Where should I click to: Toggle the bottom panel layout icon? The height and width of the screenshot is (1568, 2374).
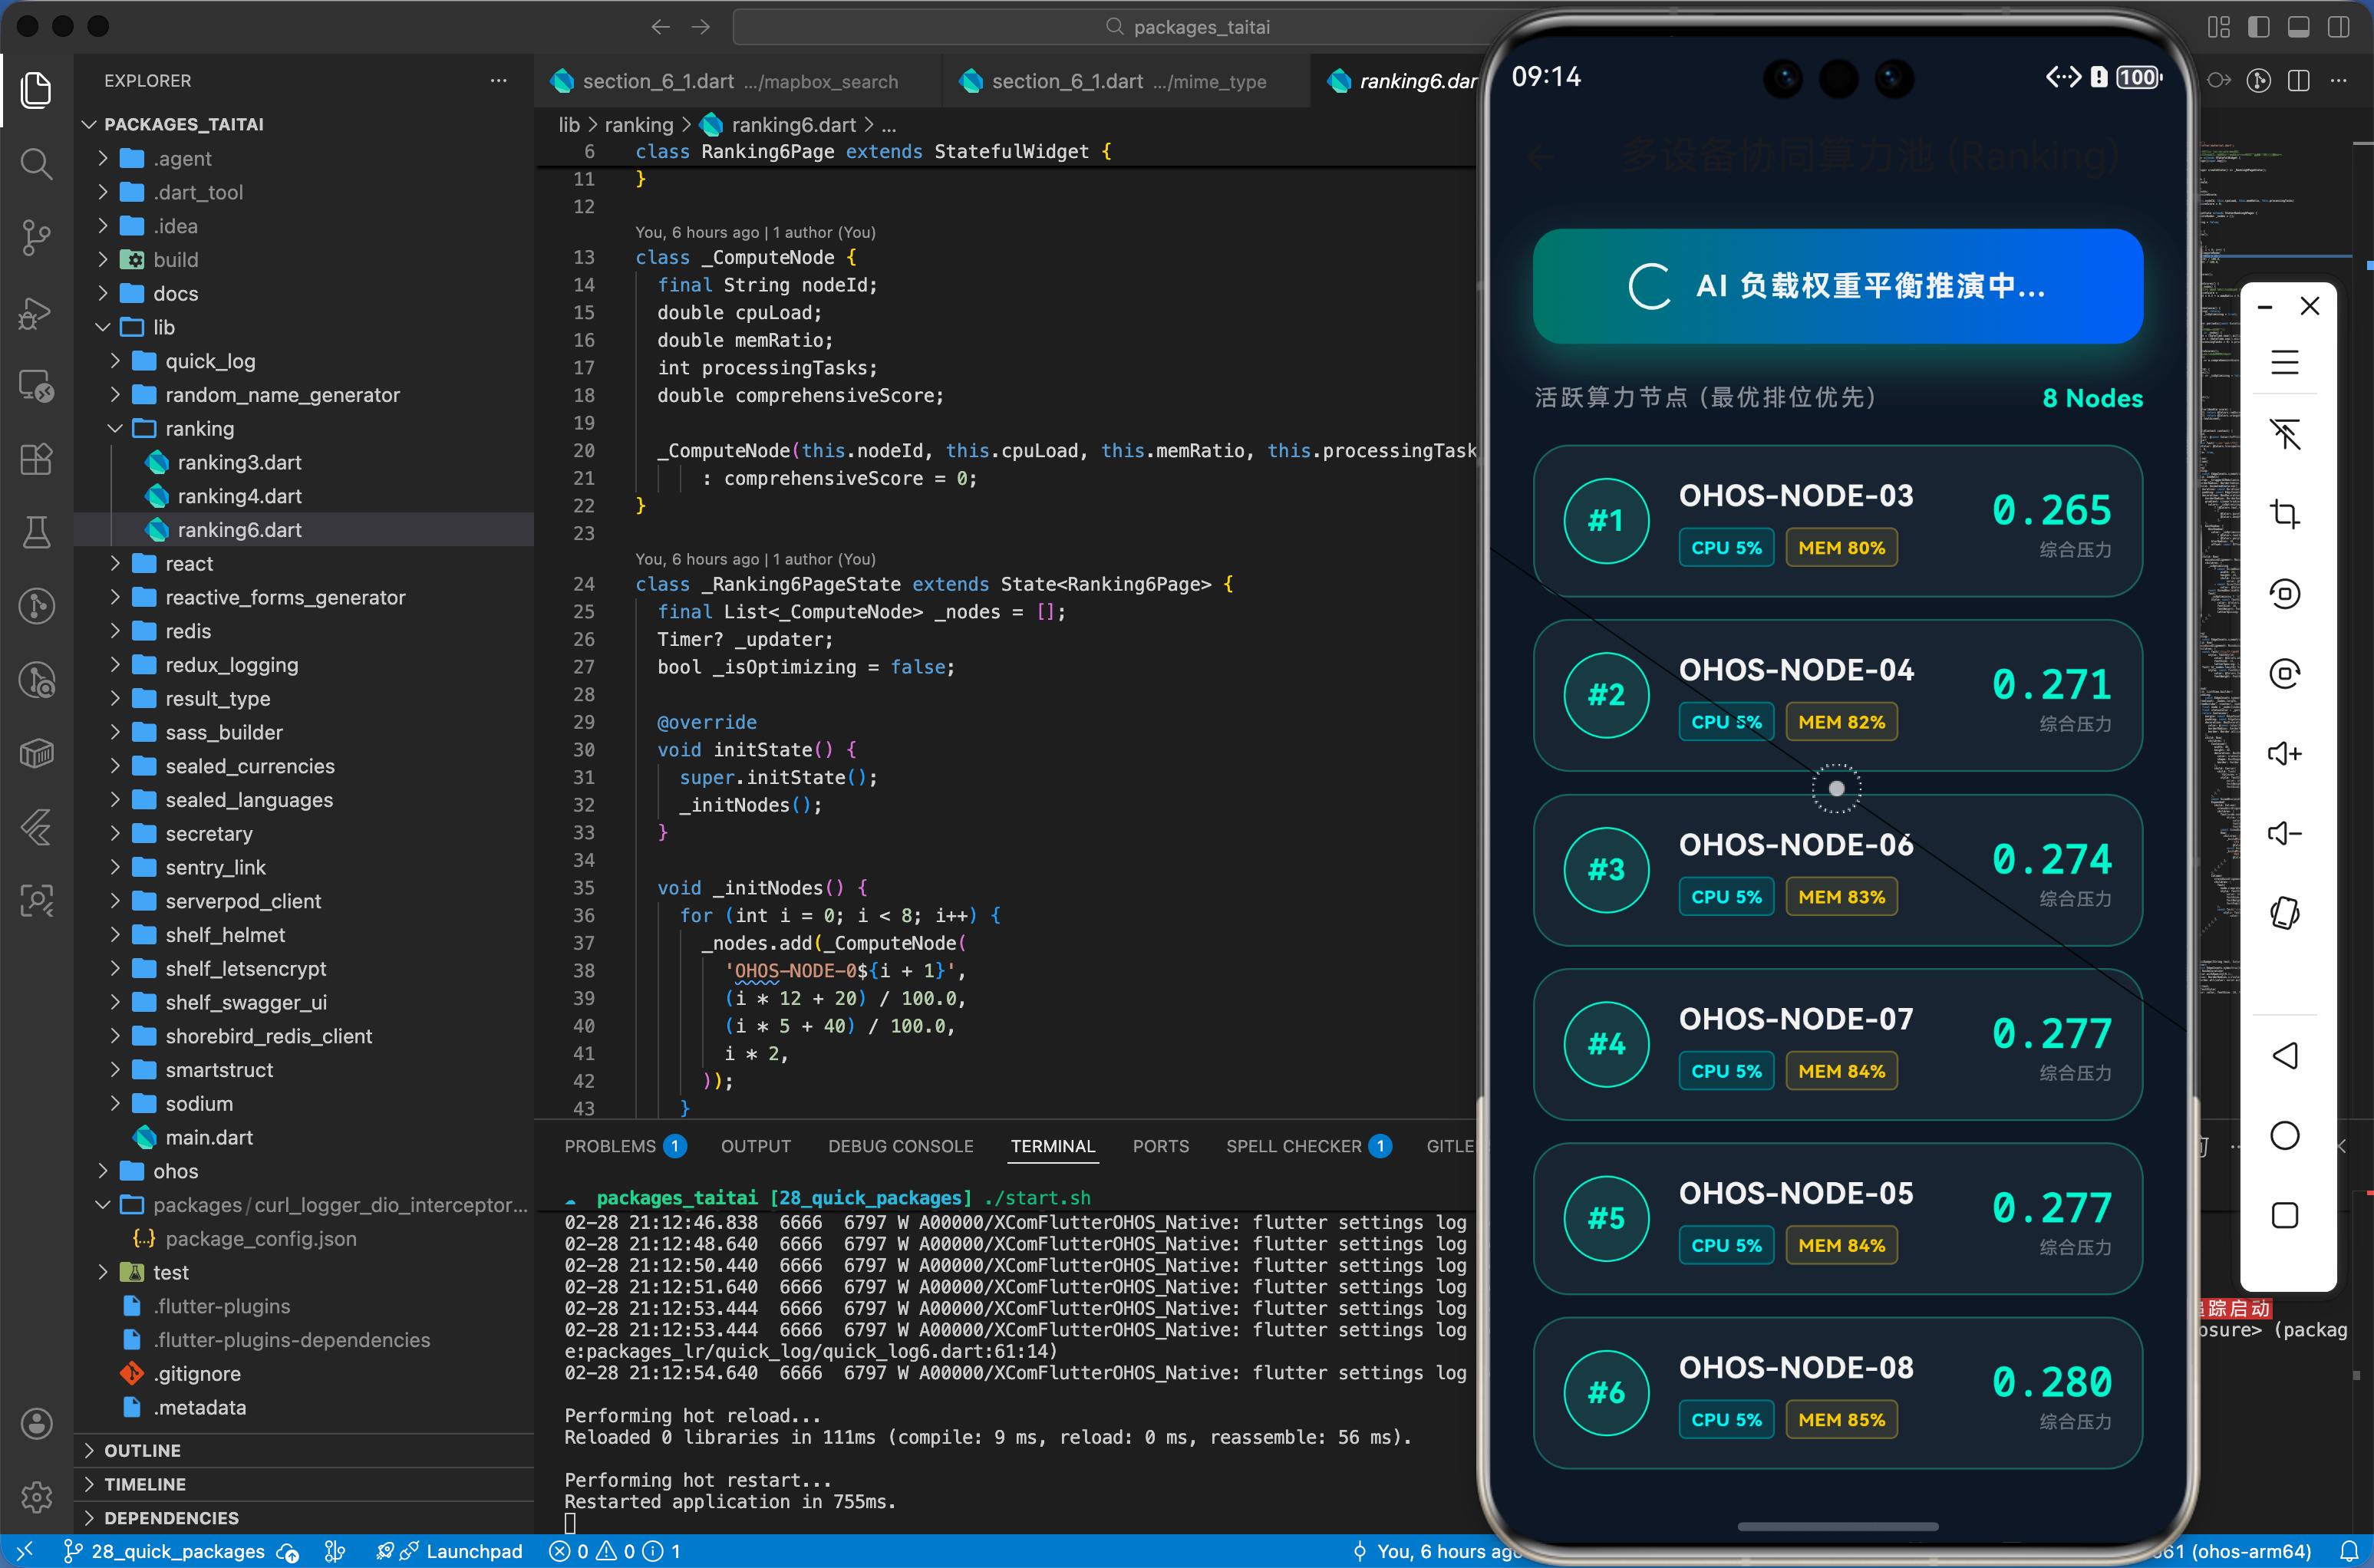point(2298,27)
